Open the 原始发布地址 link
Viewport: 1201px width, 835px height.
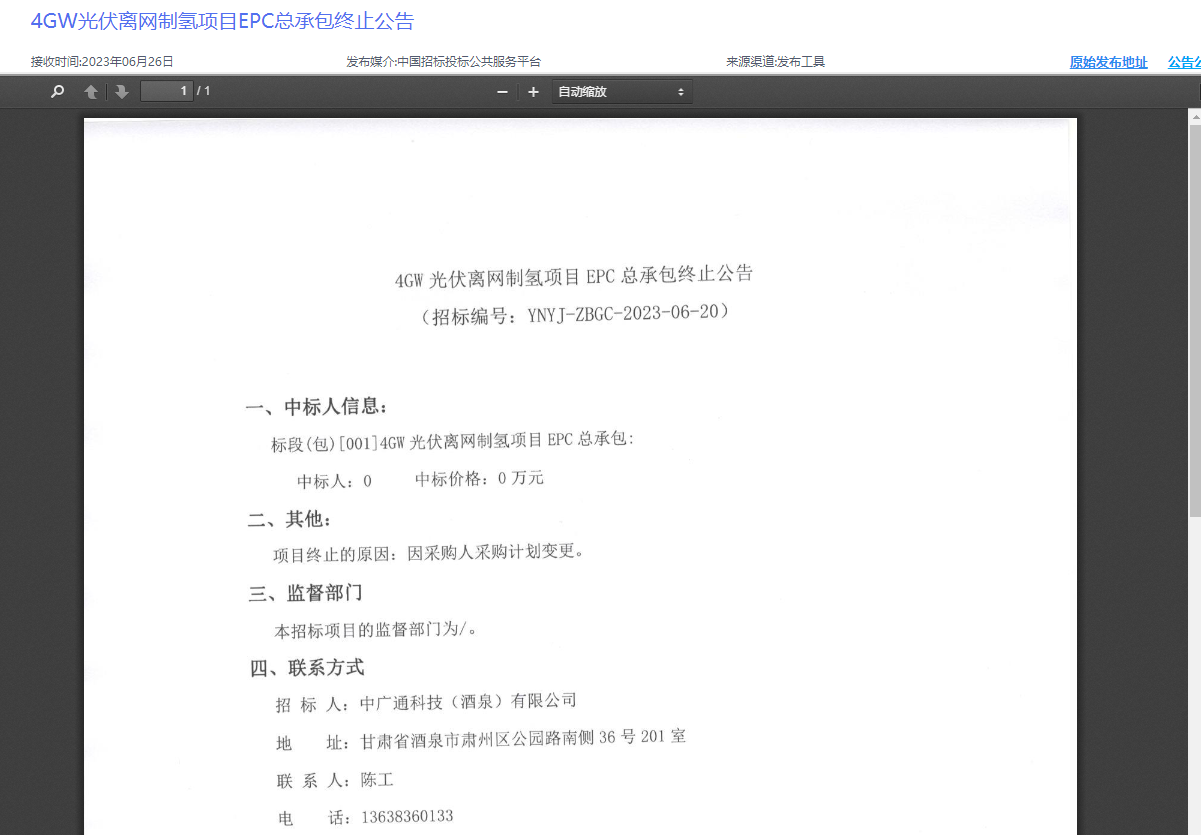(x=1108, y=62)
